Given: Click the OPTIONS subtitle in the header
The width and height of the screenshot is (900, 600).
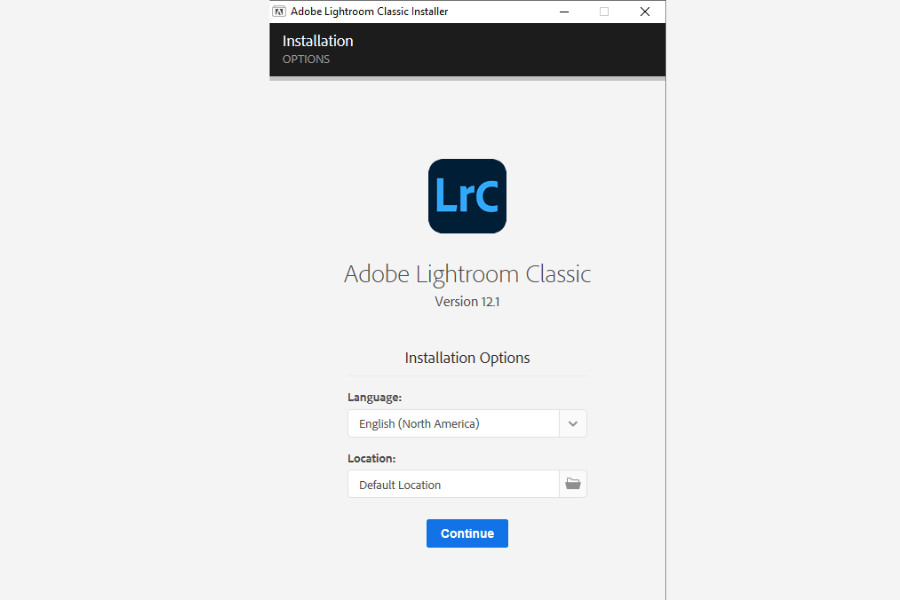Looking at the screenshot, I should [x=306, y=59].
